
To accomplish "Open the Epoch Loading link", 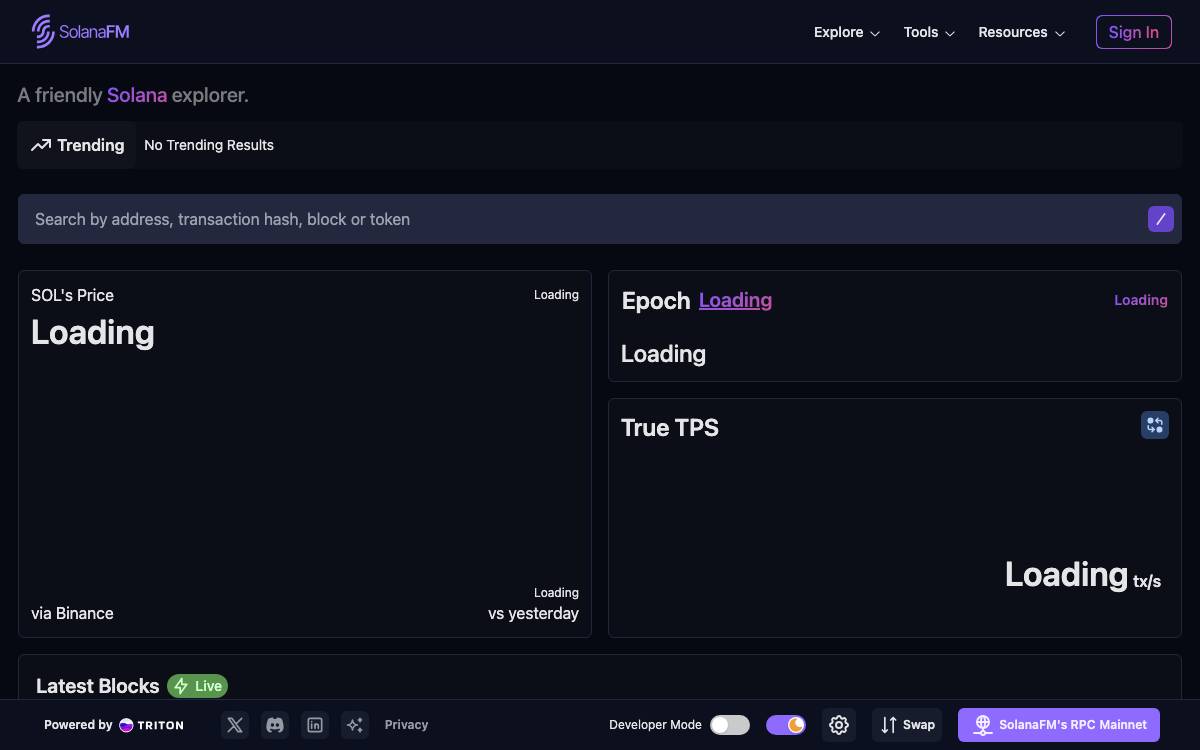I will click(x=735, y=300).
